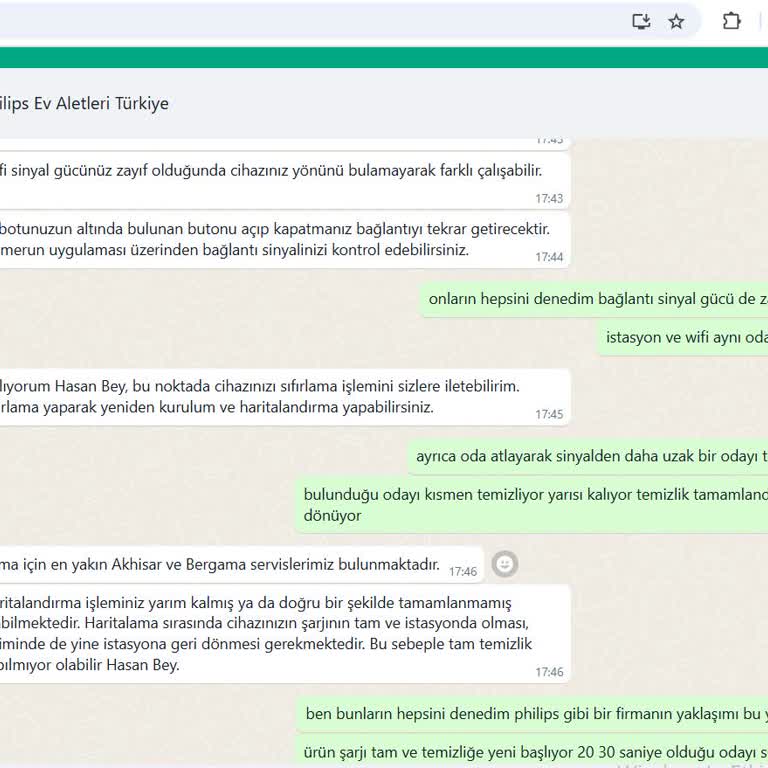768x768 pixels.
Task: Open the browser Extensions puzzle icon
Action: [731, 21]
